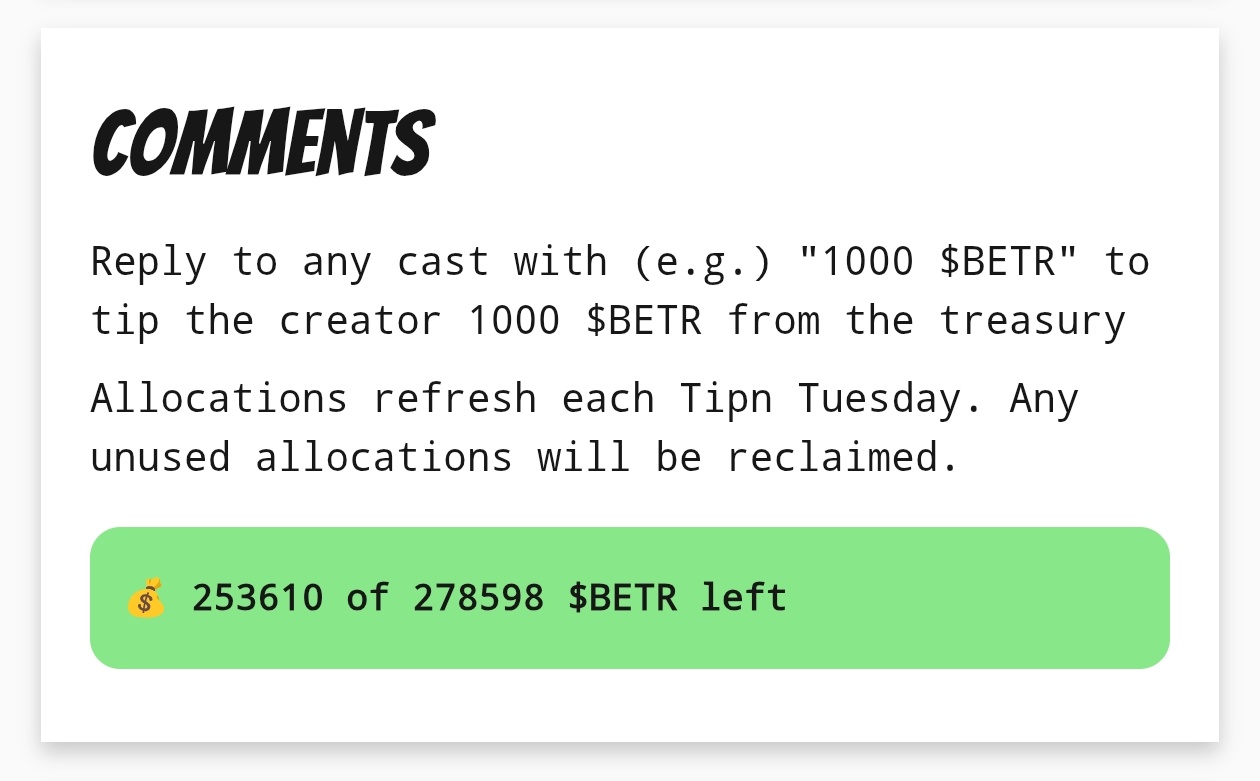
Task: Click the 253610 remaining amount
Action: (258, 598)
